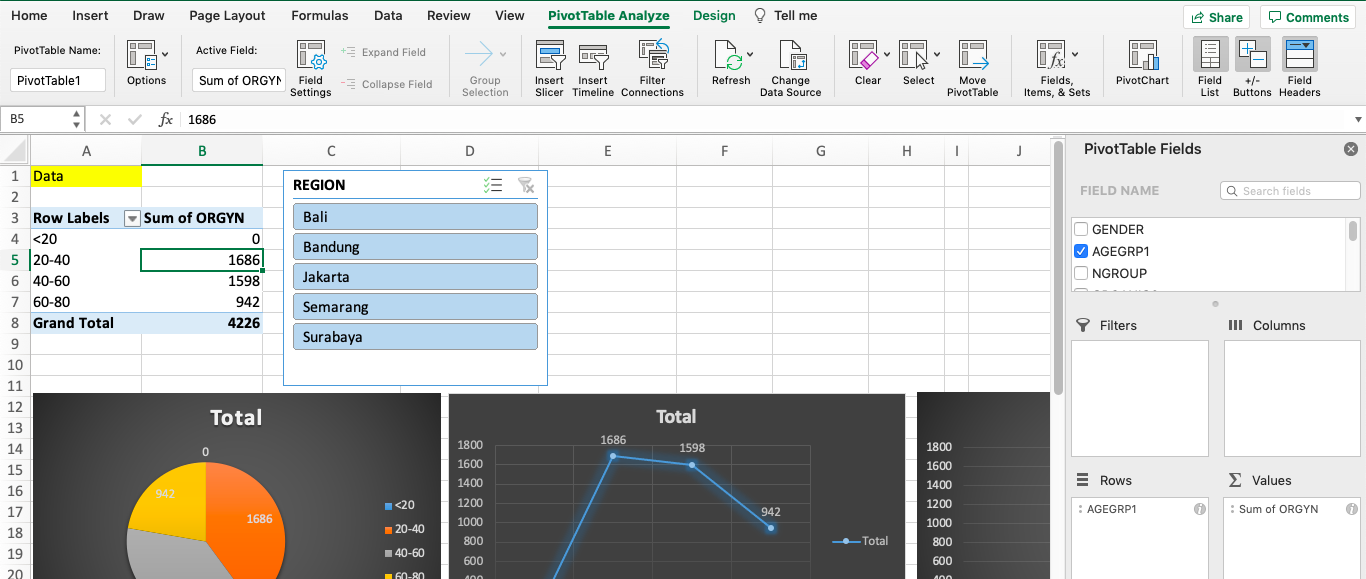Open the Formulas tab
This screenshot has width=1366, height=579.
click(320, 16)
